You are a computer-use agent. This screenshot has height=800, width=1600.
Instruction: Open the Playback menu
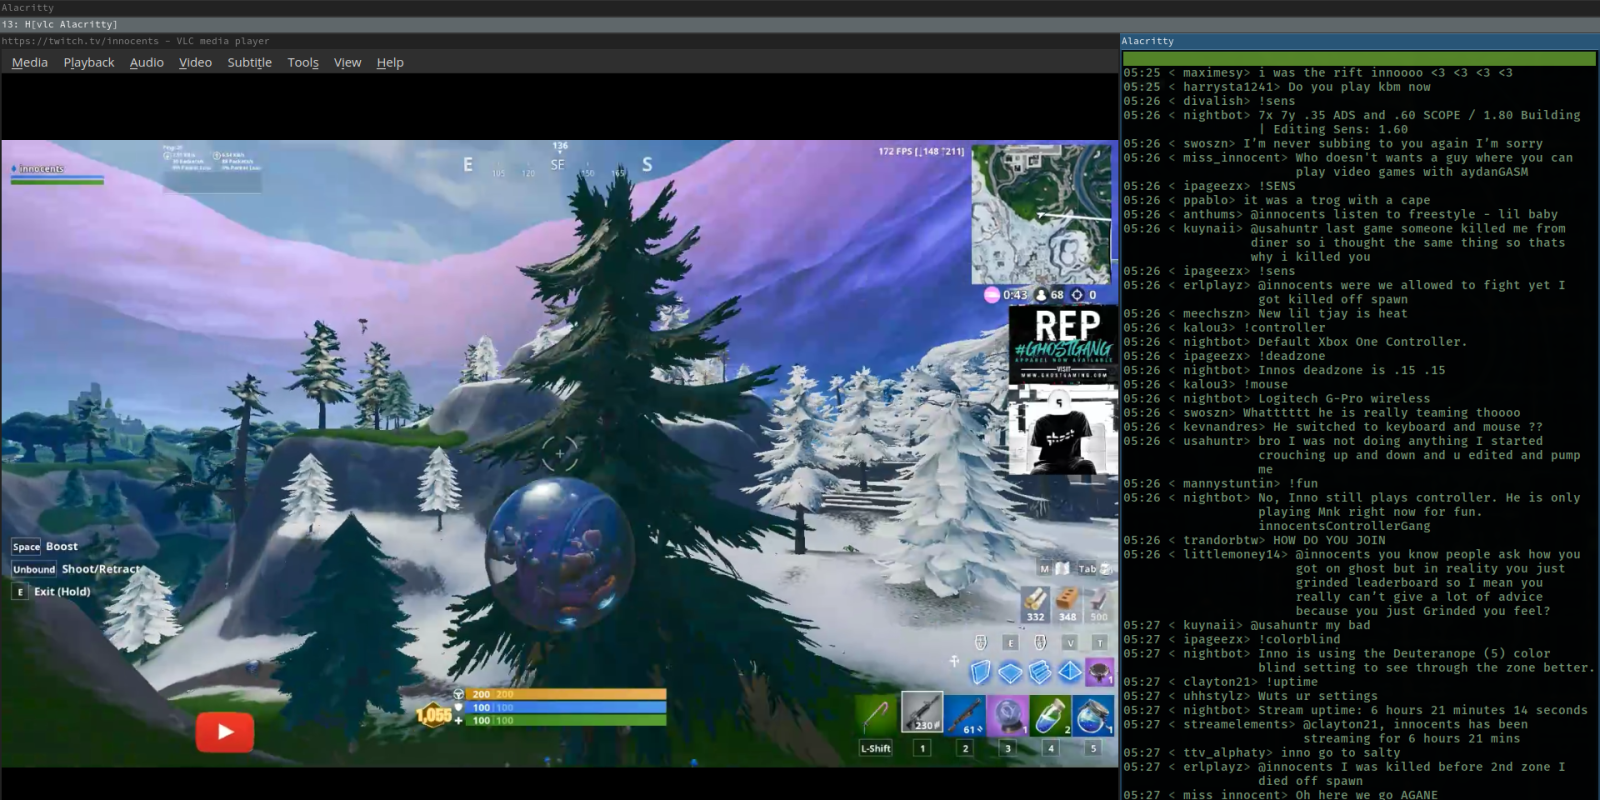click(89, 62)
